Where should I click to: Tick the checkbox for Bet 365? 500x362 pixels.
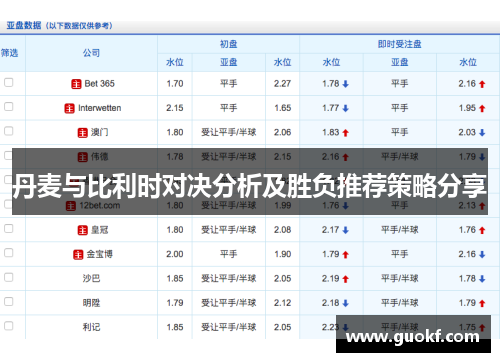pyautogui.click(x=9, y=82)
